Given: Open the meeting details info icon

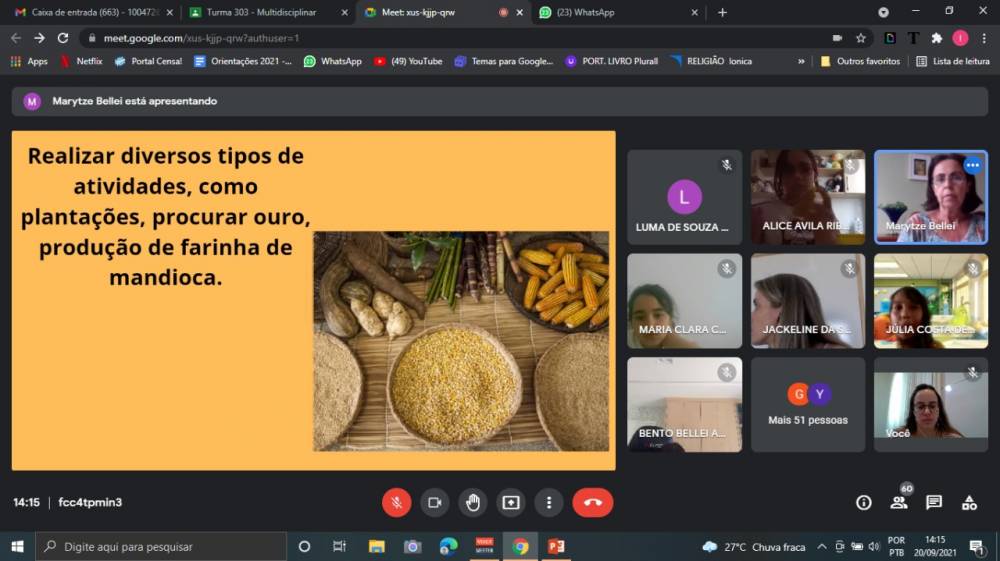Looking at the screenshot, I should point(864,502).
